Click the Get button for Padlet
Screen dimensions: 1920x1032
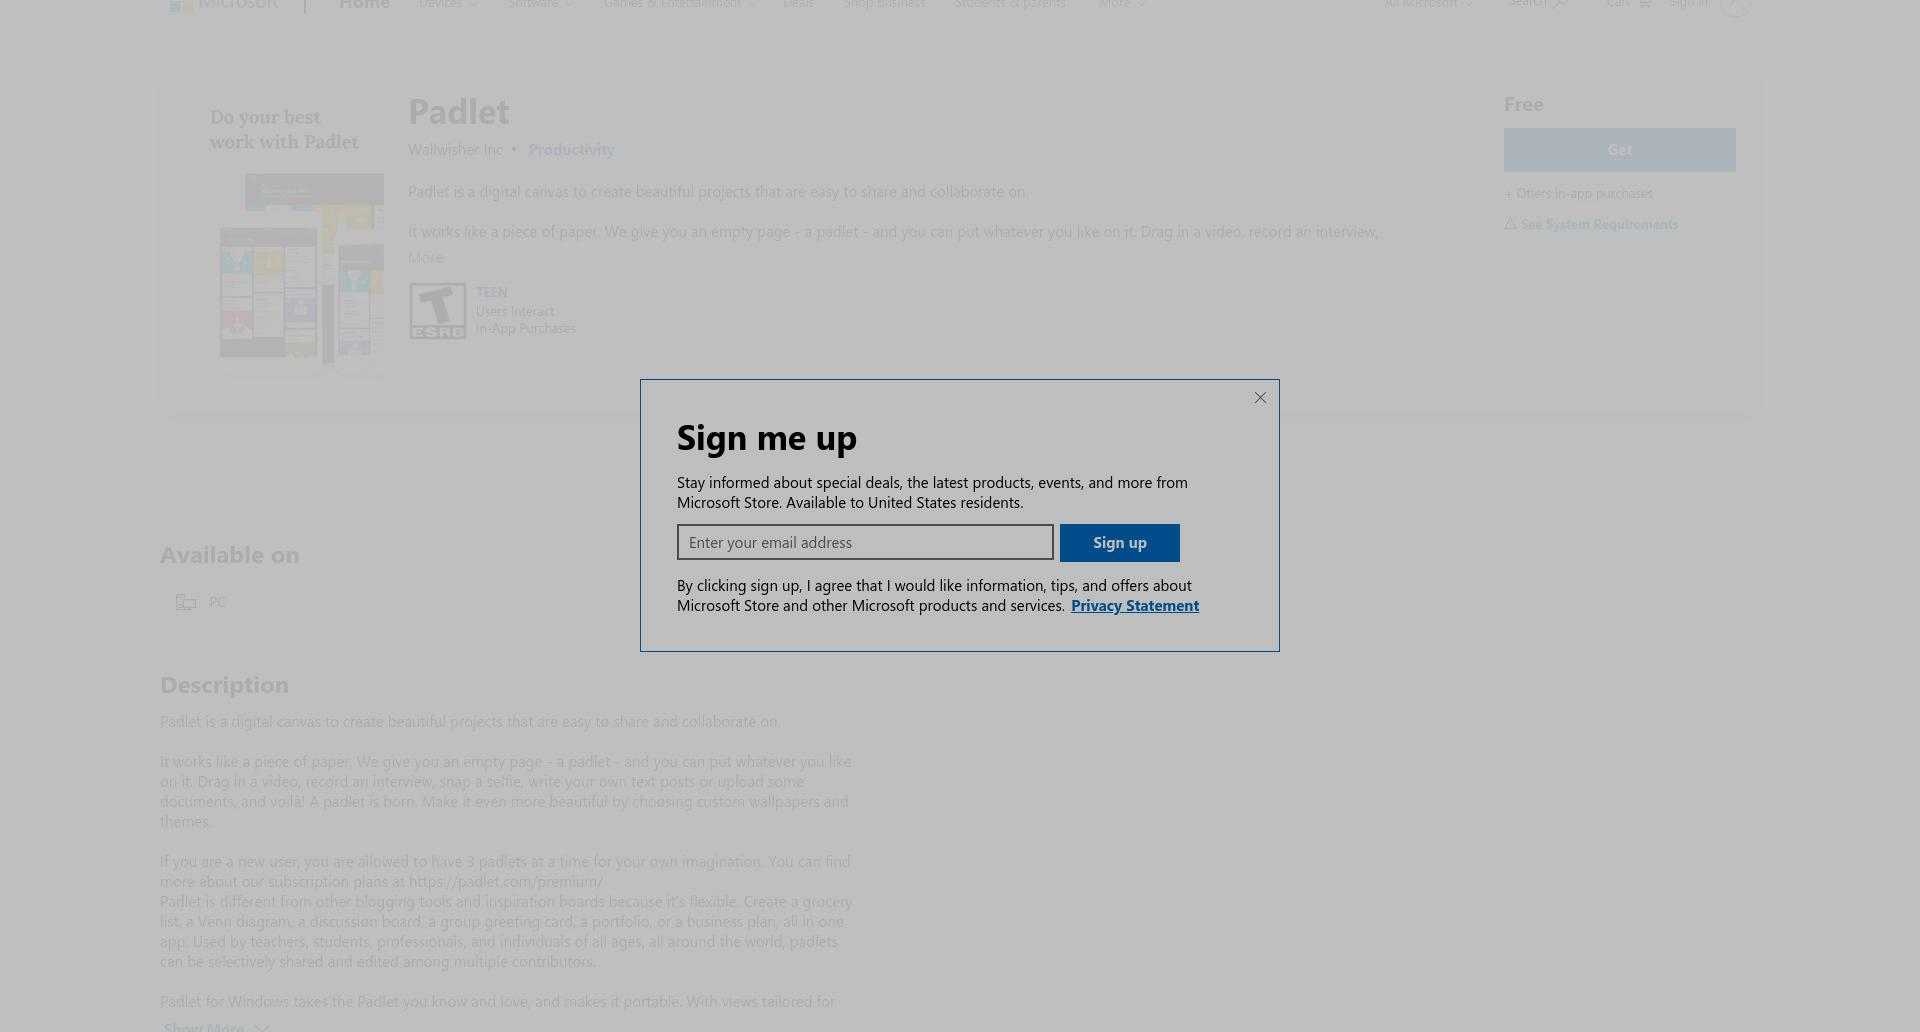(x=1620, y=150)
